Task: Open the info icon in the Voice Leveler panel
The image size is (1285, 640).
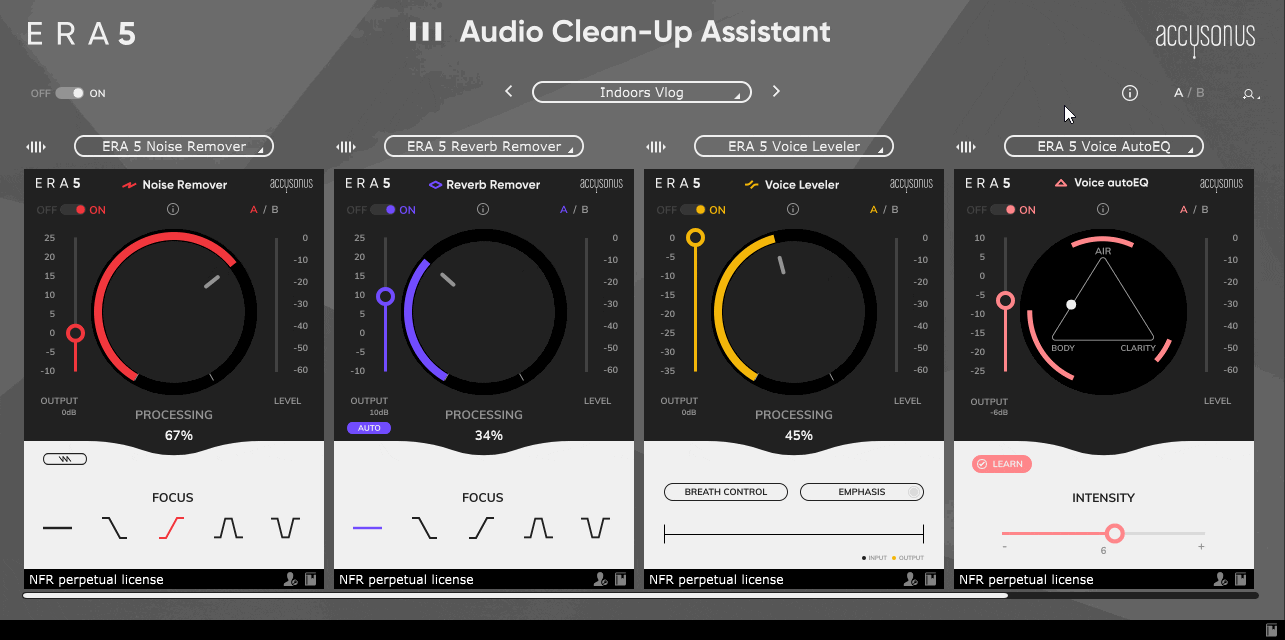Action: [x=793, y=210]
